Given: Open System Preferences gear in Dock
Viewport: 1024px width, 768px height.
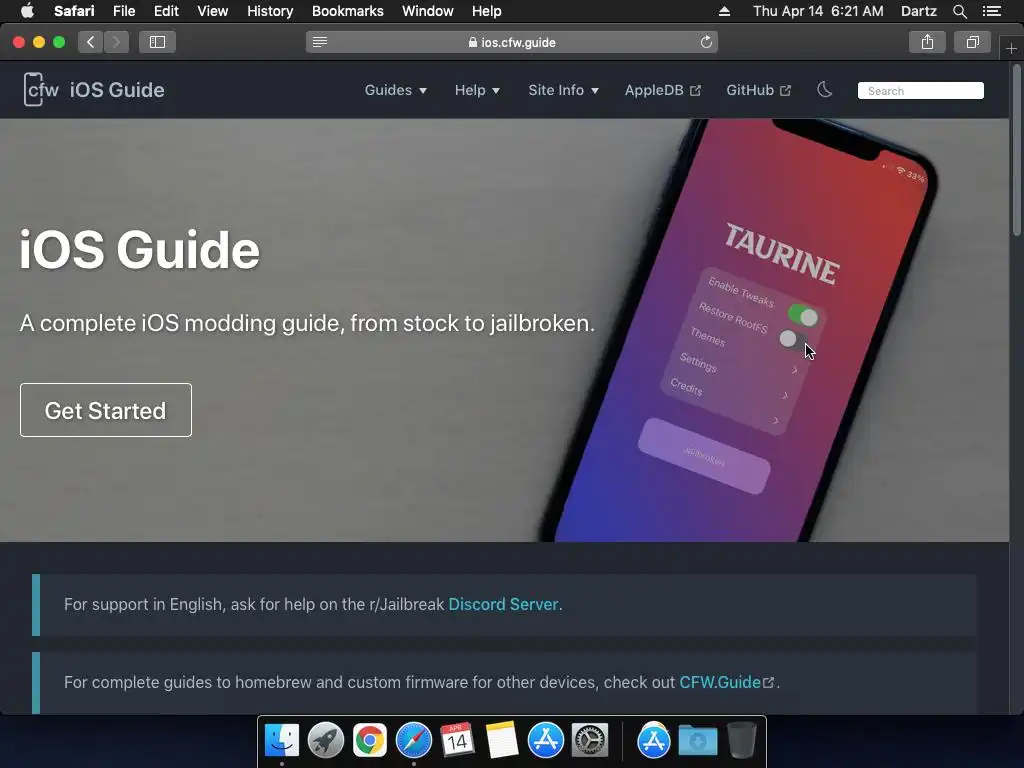Looking at the screenshot, I should pyautogui.click(x=590, y=740).
